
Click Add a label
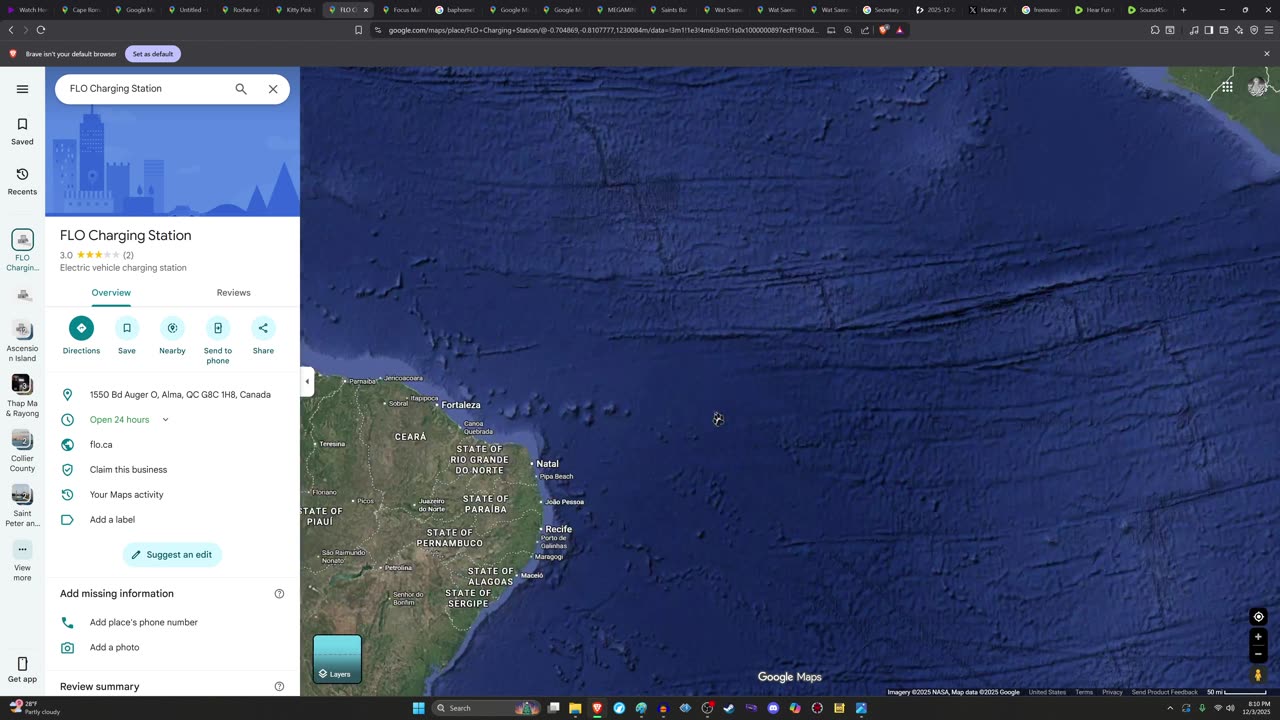click(x=172, y=520)
